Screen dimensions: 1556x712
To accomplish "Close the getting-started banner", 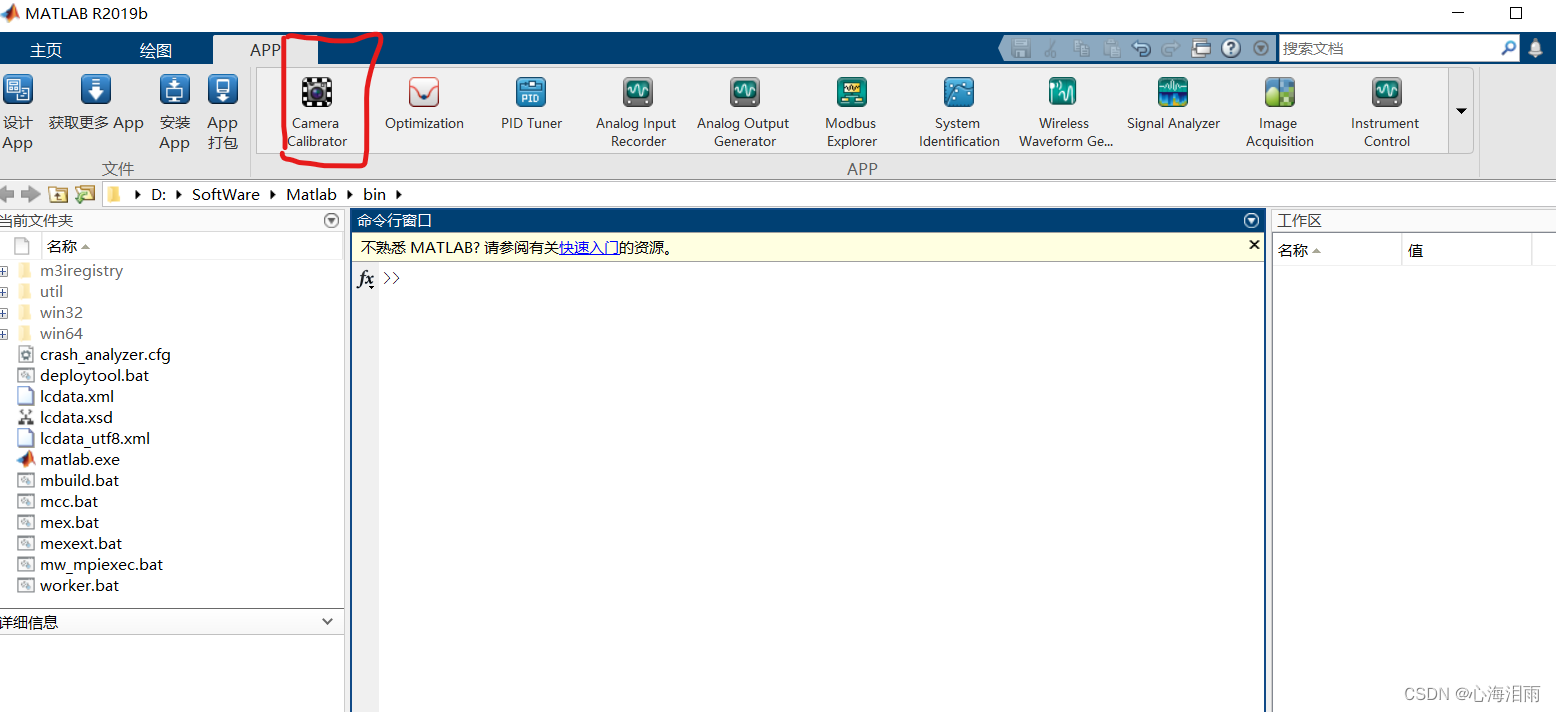I will pos(1255,245).
